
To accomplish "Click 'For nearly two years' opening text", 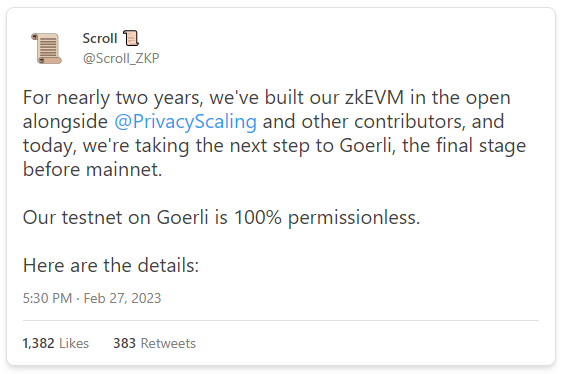I will (113, 98).
